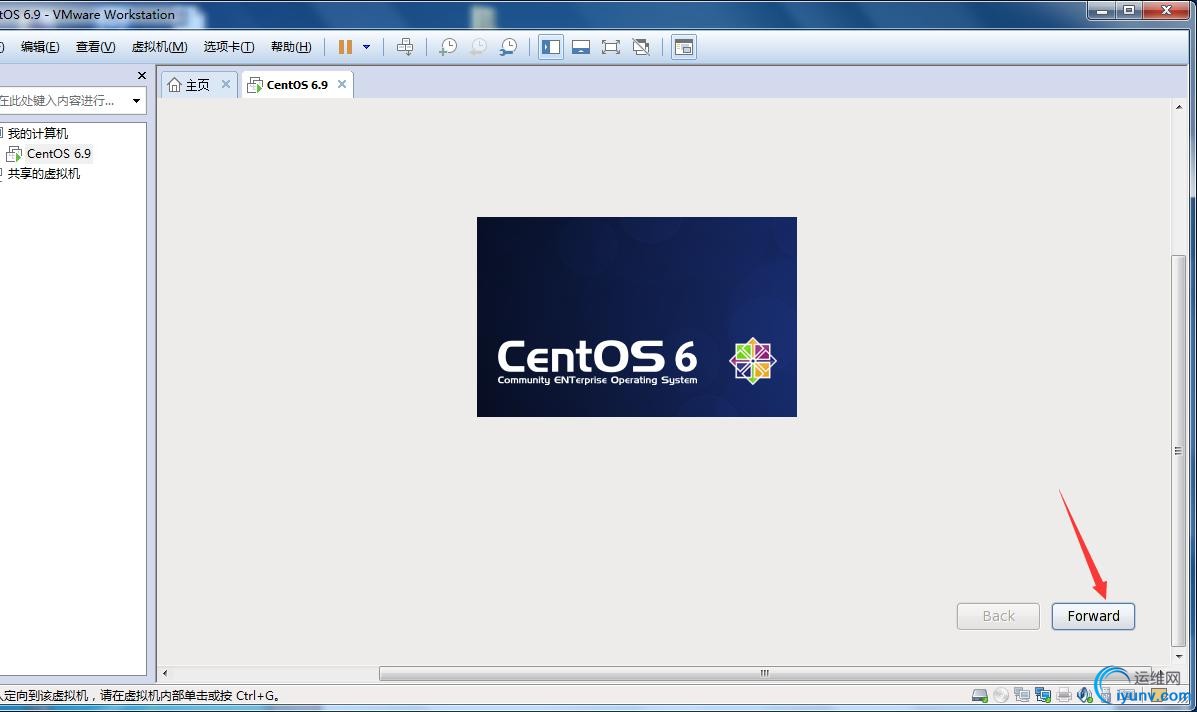Maximize the VMware Workstation window
The width and height of the screenshot is (1197, 712).
coord(1128,10)
